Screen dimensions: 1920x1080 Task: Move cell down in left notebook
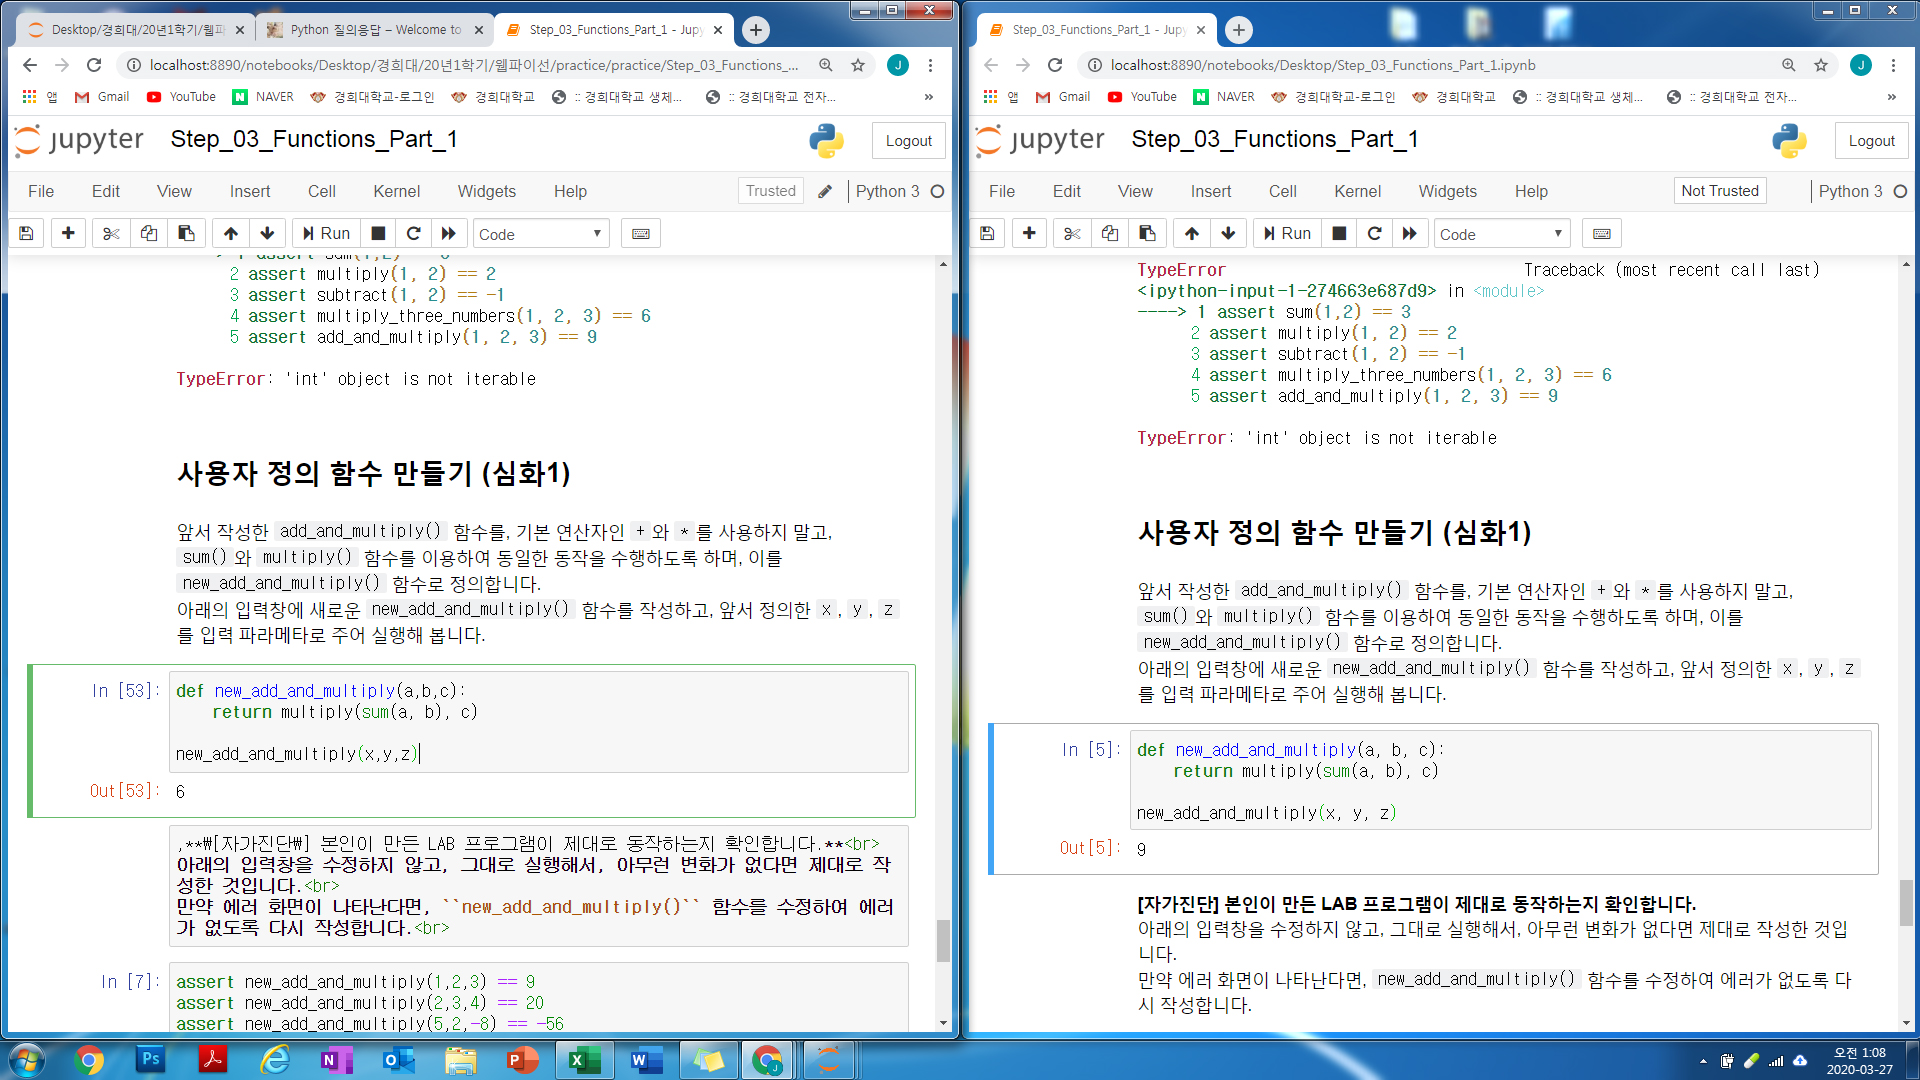coord(267,233)
